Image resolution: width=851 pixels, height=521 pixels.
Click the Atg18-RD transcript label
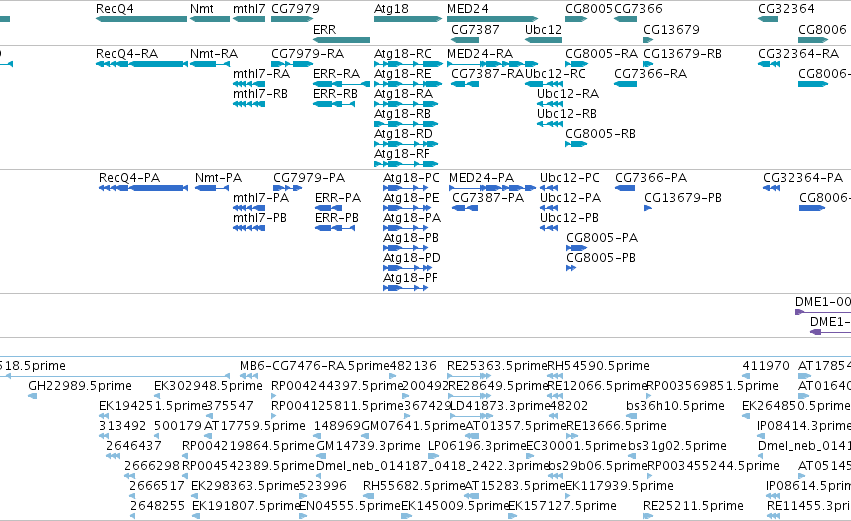pos(403,134)
